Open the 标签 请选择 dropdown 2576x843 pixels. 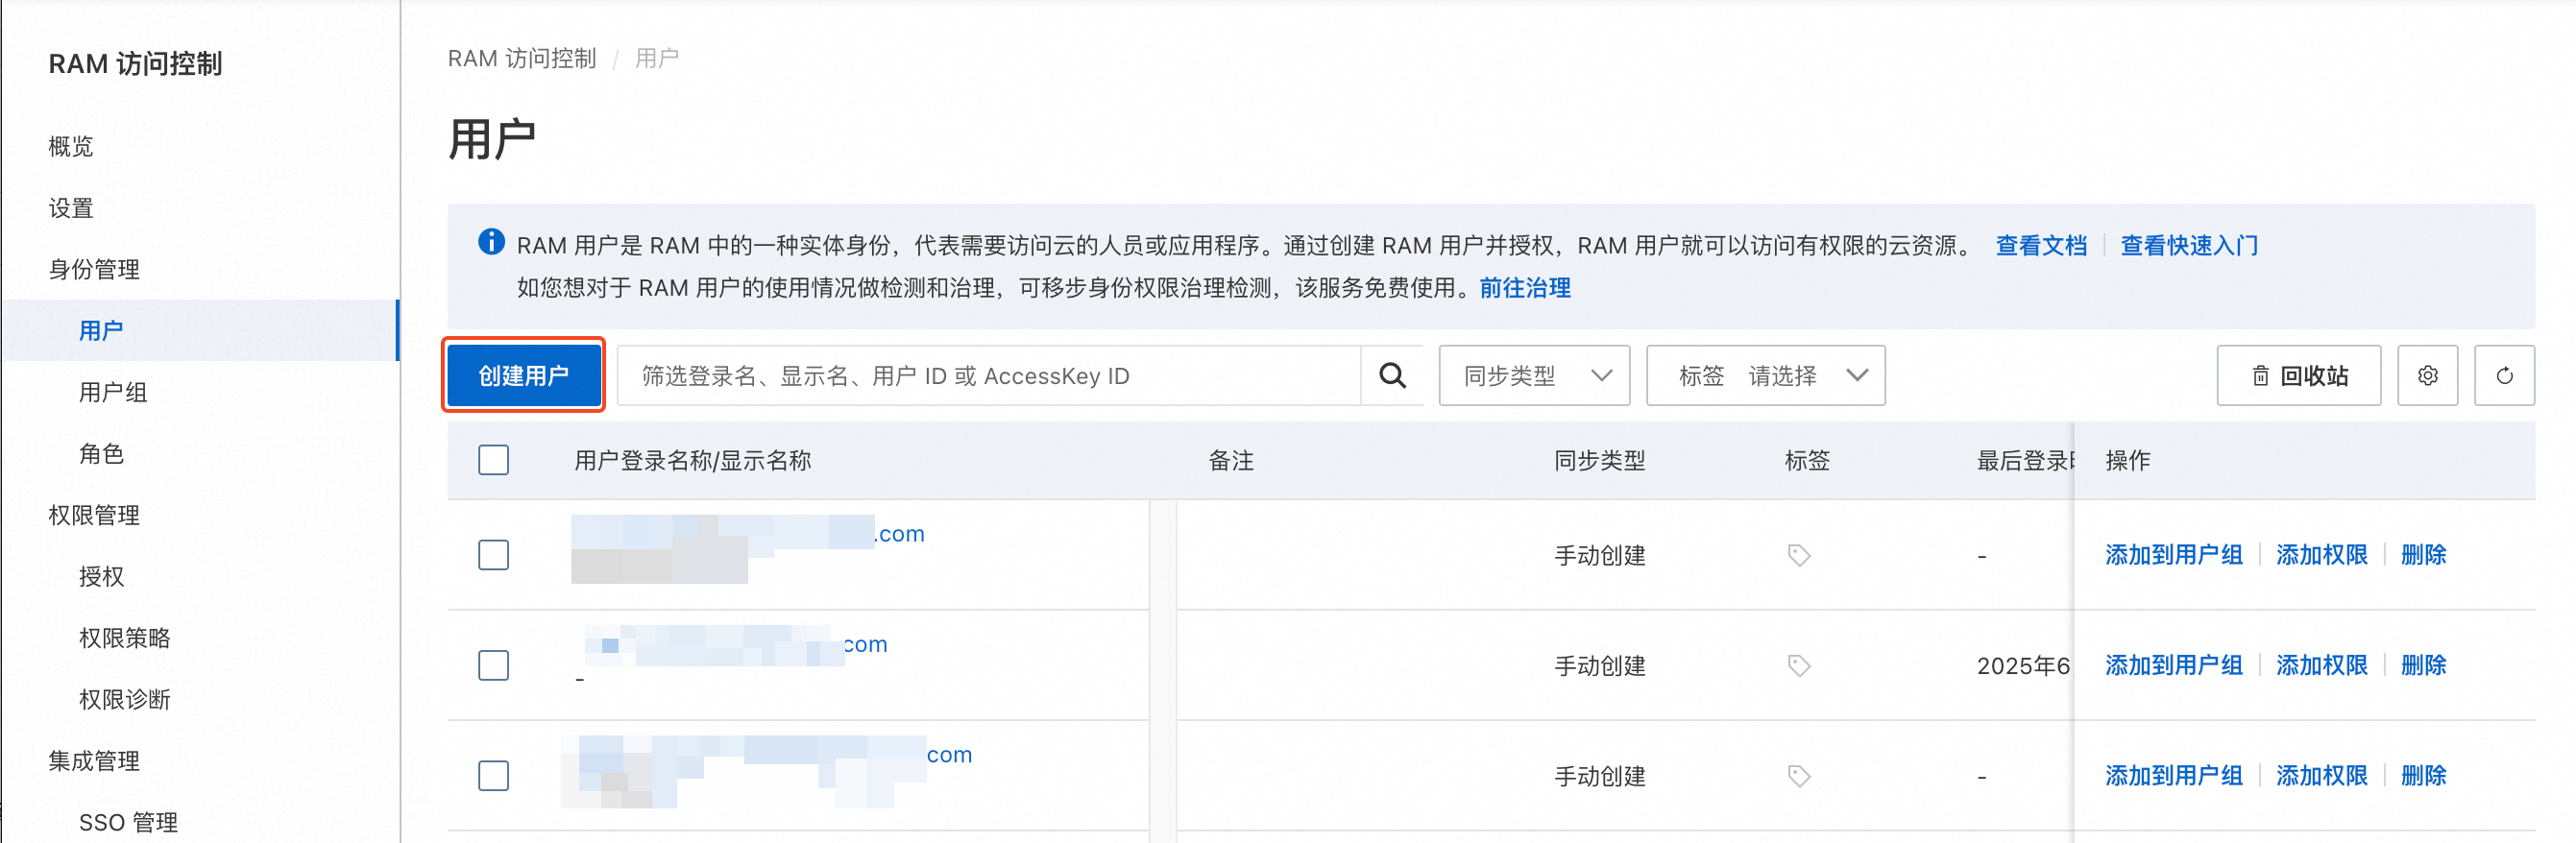pos(1765,375)
